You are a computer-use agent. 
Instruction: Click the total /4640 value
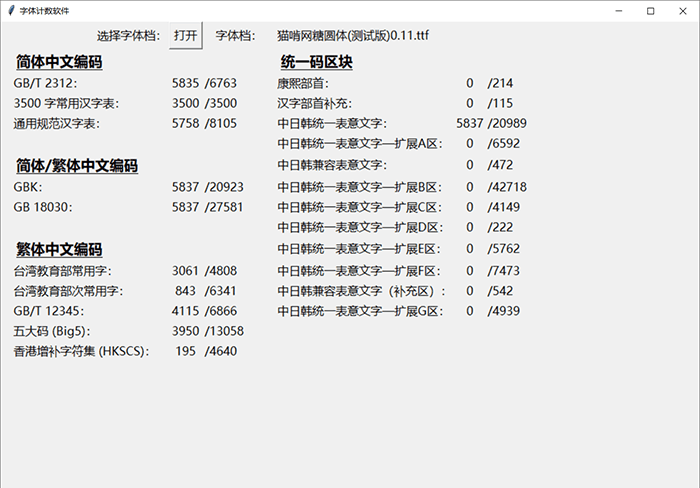(x=221, y=351)
